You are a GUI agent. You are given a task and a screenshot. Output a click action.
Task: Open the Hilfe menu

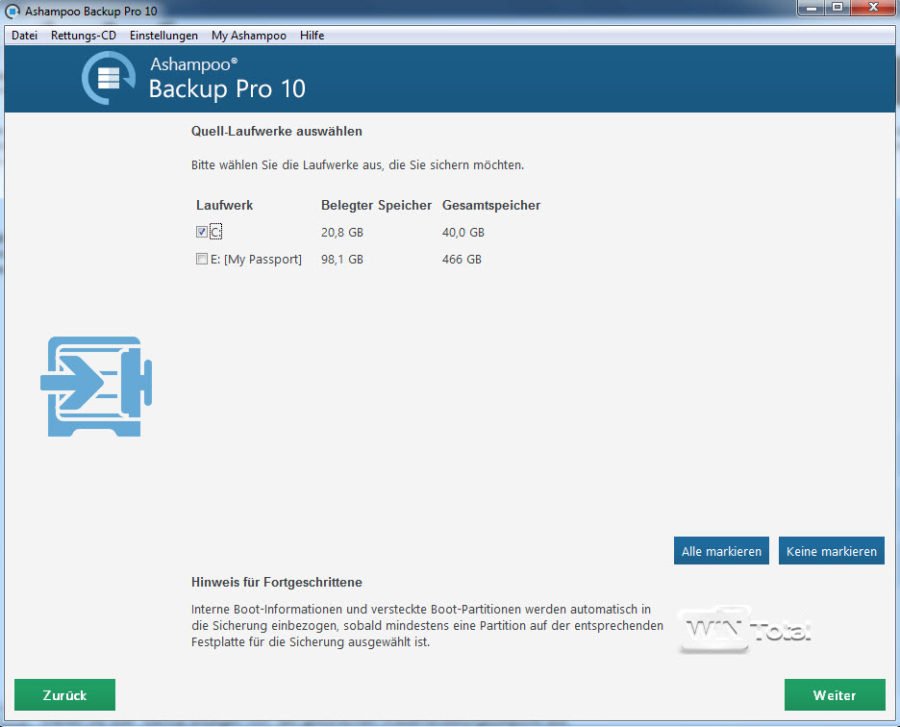pyautogui.click(x=311, y=35)
